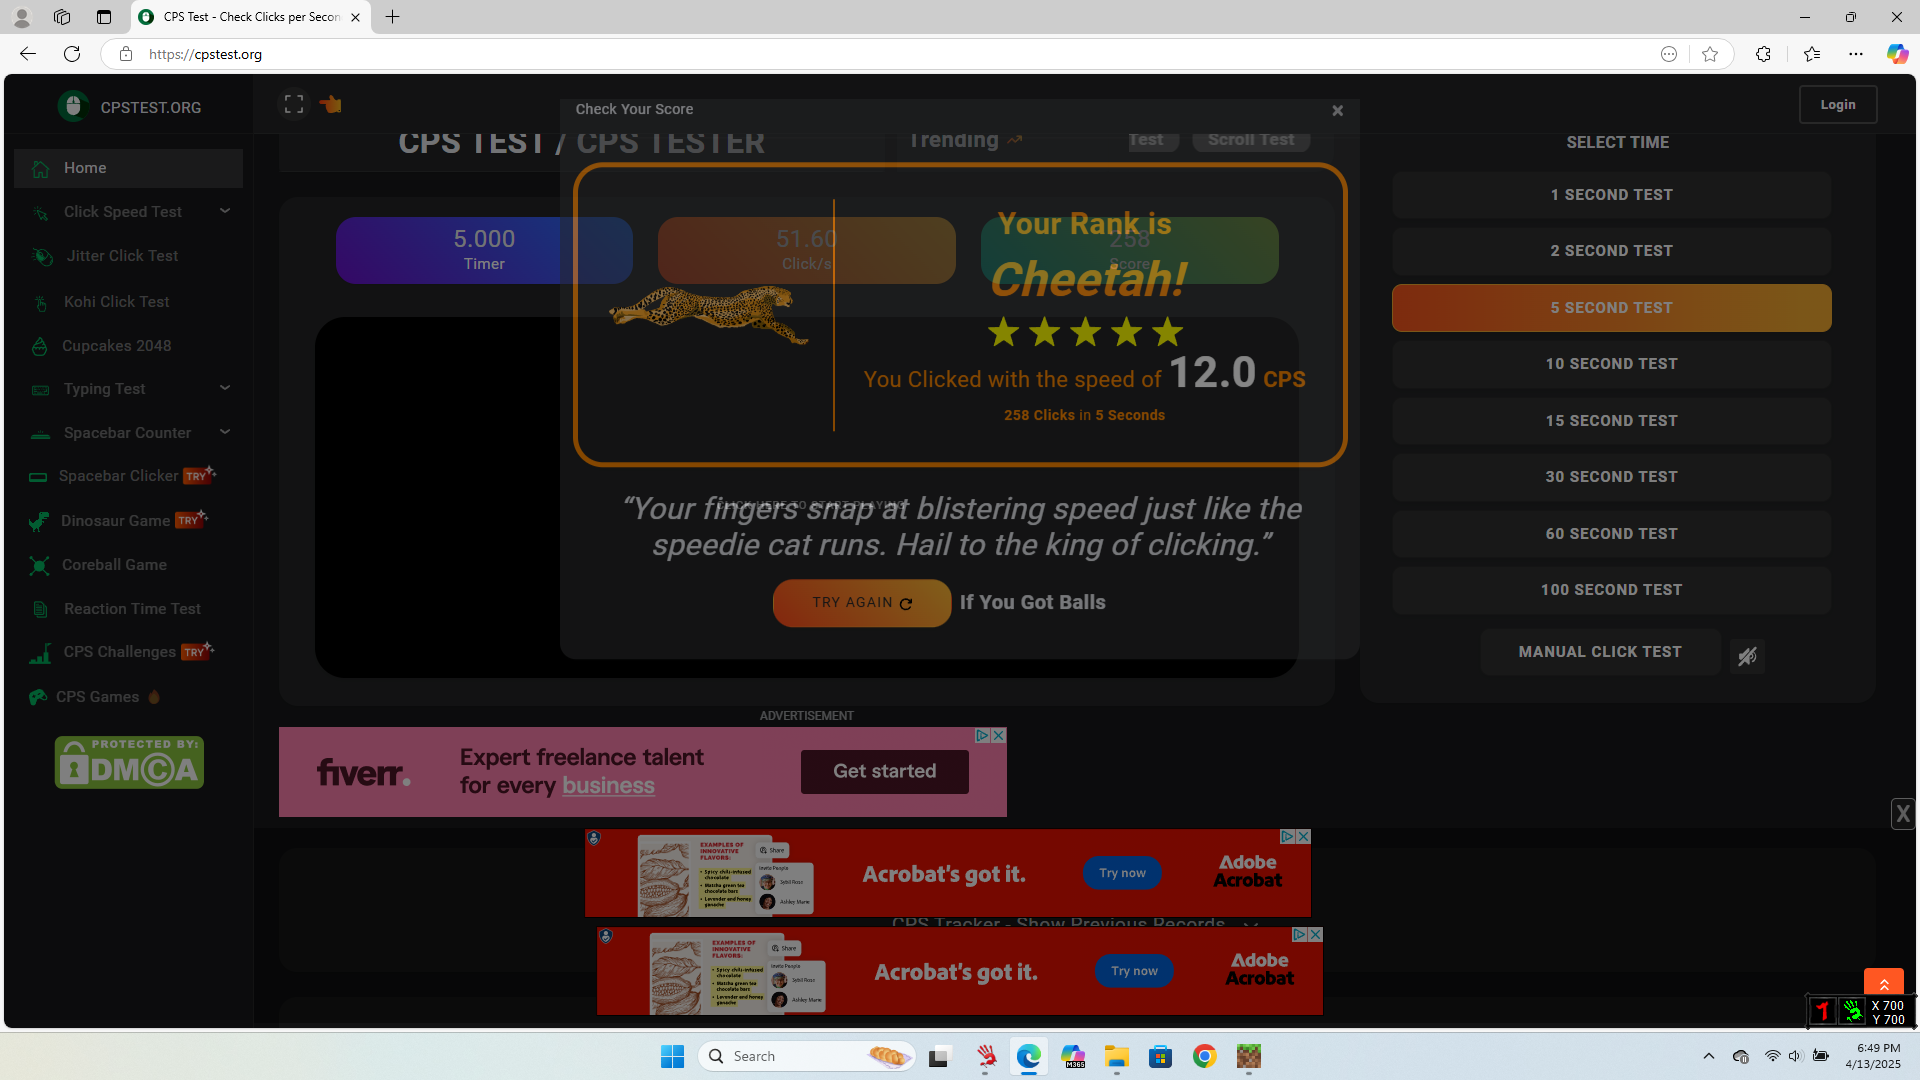The height and width of the screenshot is (1080, 1920).
Task: Click browser favorites star icon
Action: pyautogui.click(x=1710, y=54)
